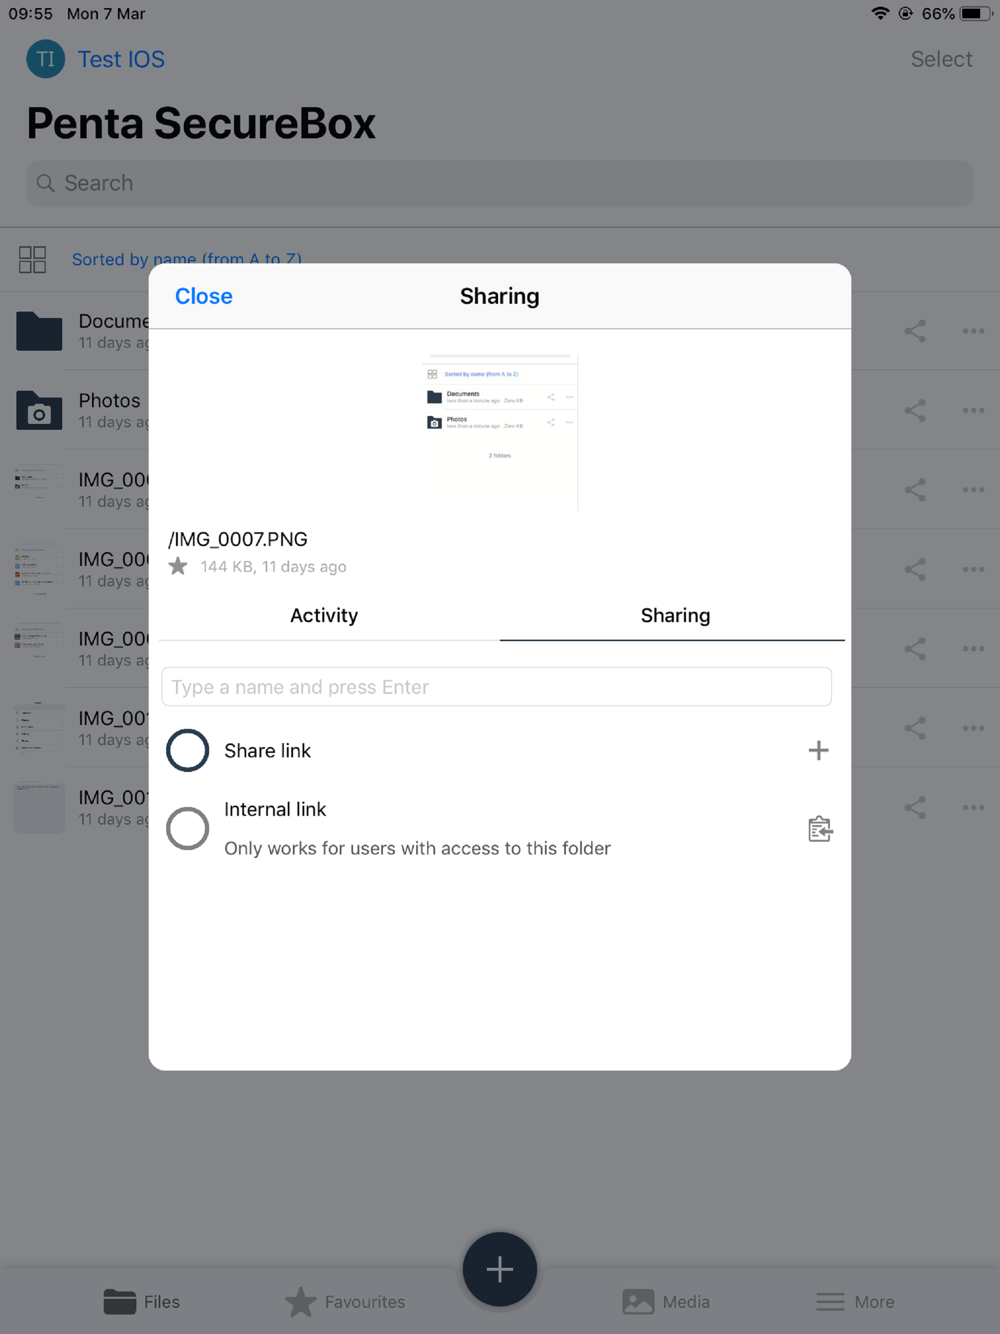Share the Photos folder
Image resolution: width=1000 pixels, height=1334 pixels.
tap(915, 410)
